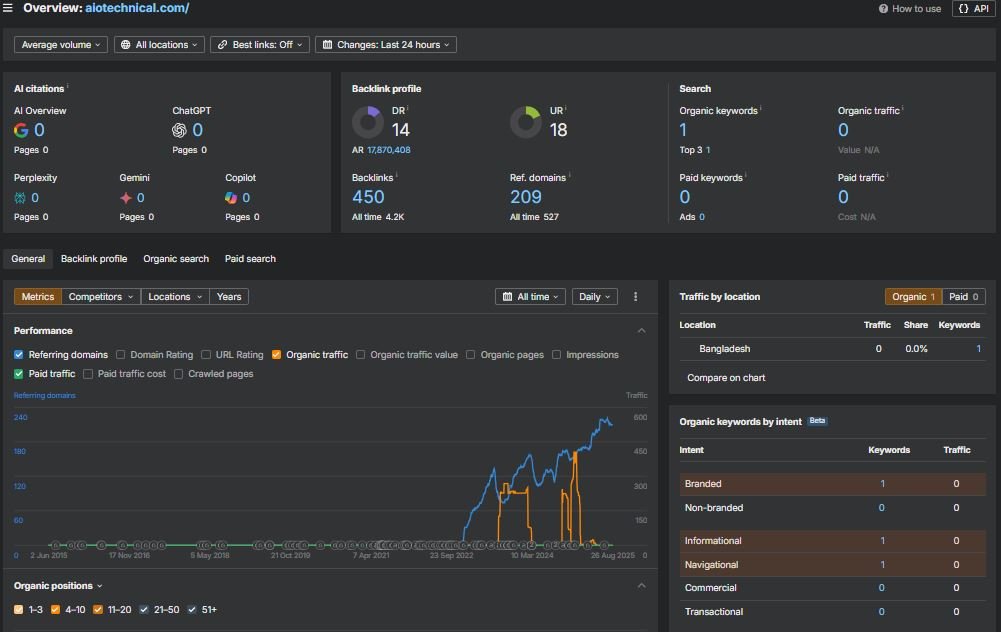
Task: Expand the All locations dropdown
Action: [x=160, y=45]
